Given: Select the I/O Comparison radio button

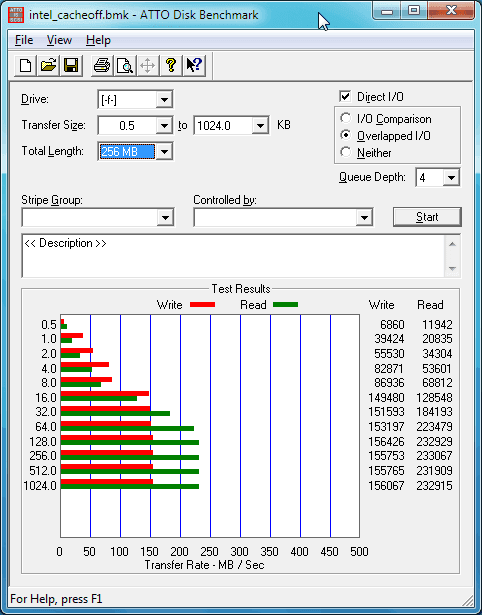Looking at the screenshot, I should point(346,118).
